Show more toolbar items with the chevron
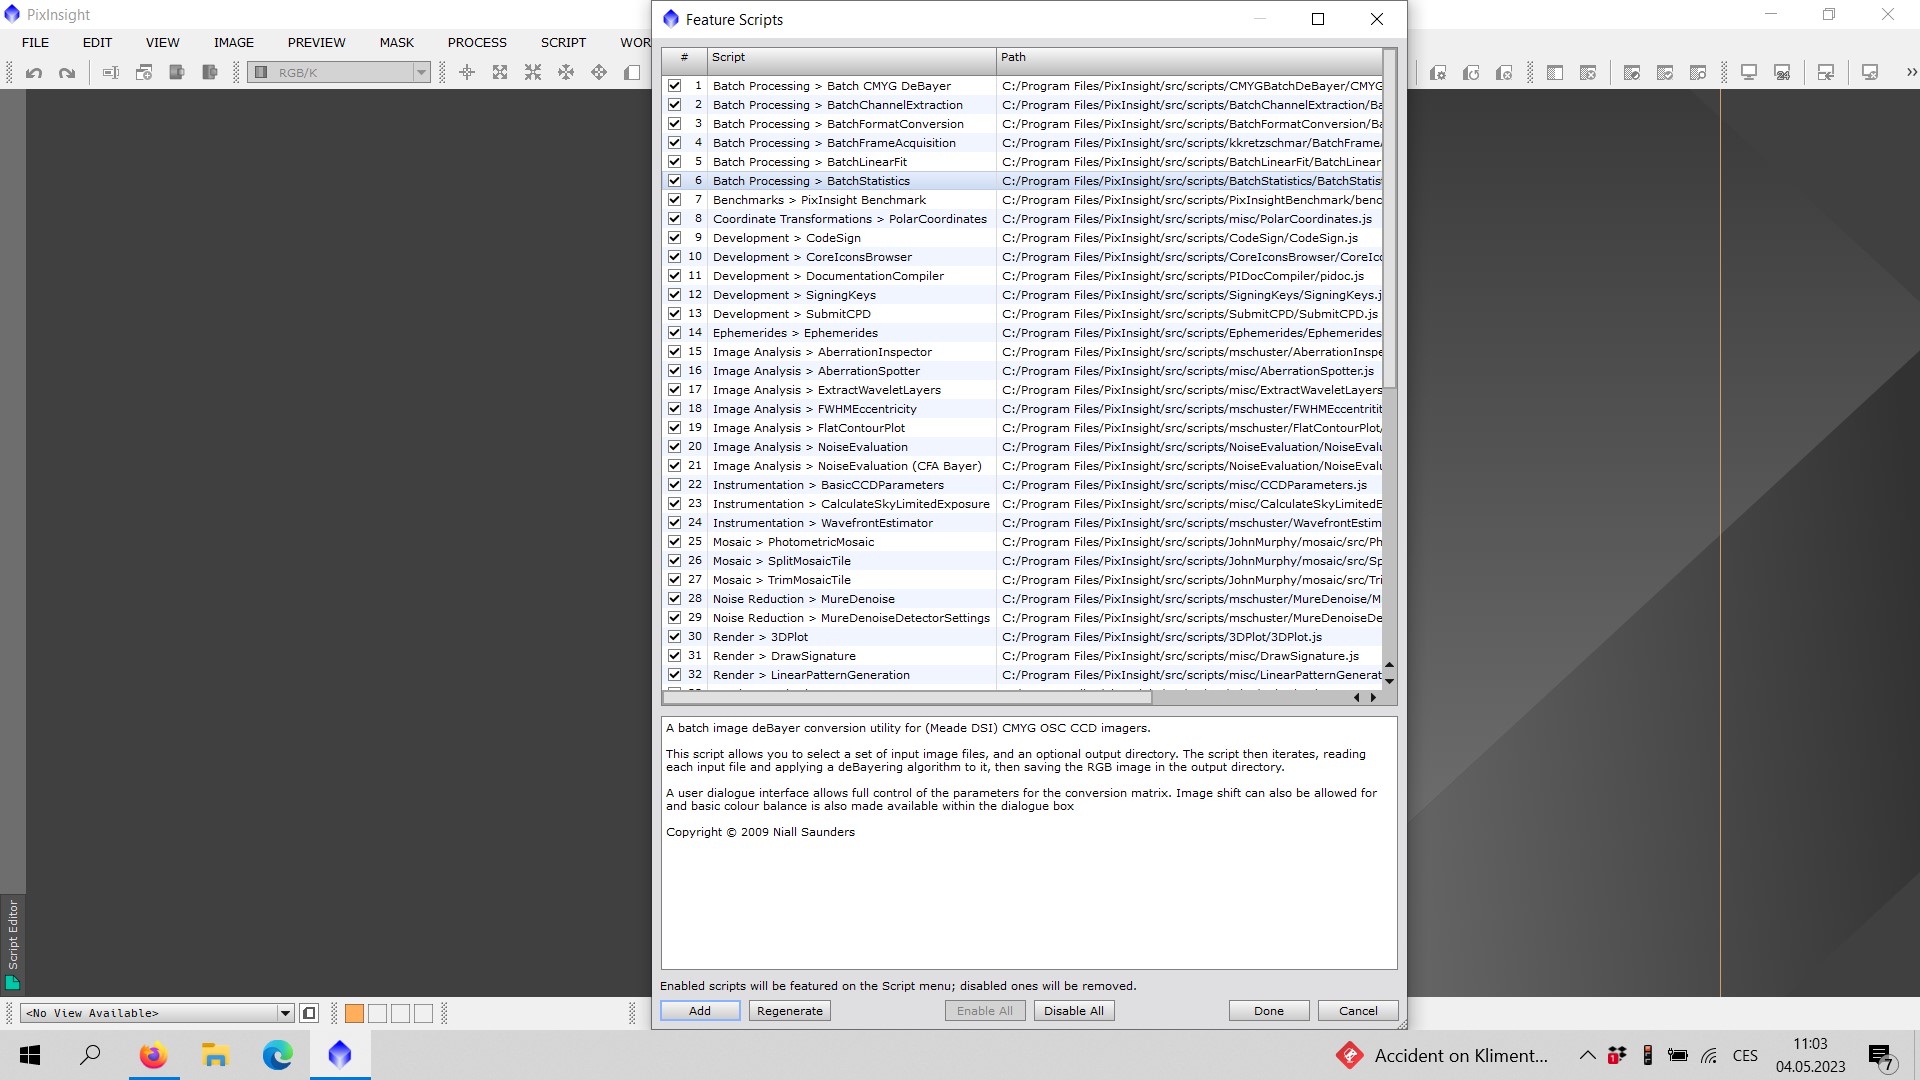Screen dimensions: 1920x1080 tap(1911, 72)
